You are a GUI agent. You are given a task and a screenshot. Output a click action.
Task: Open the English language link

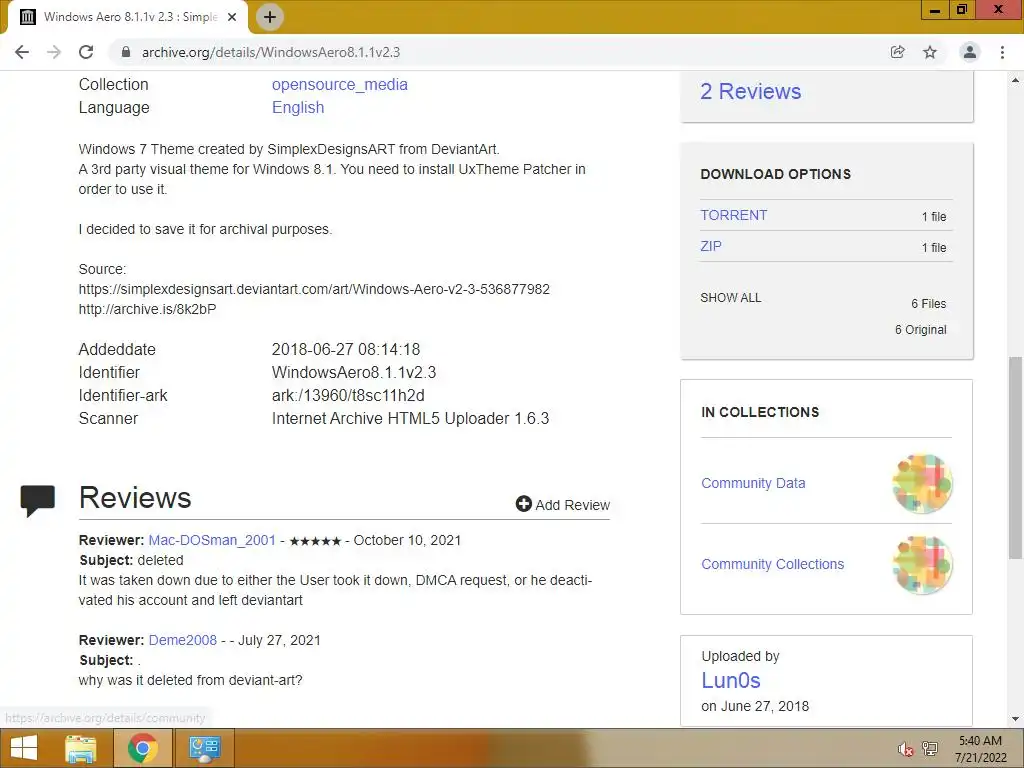298,107
